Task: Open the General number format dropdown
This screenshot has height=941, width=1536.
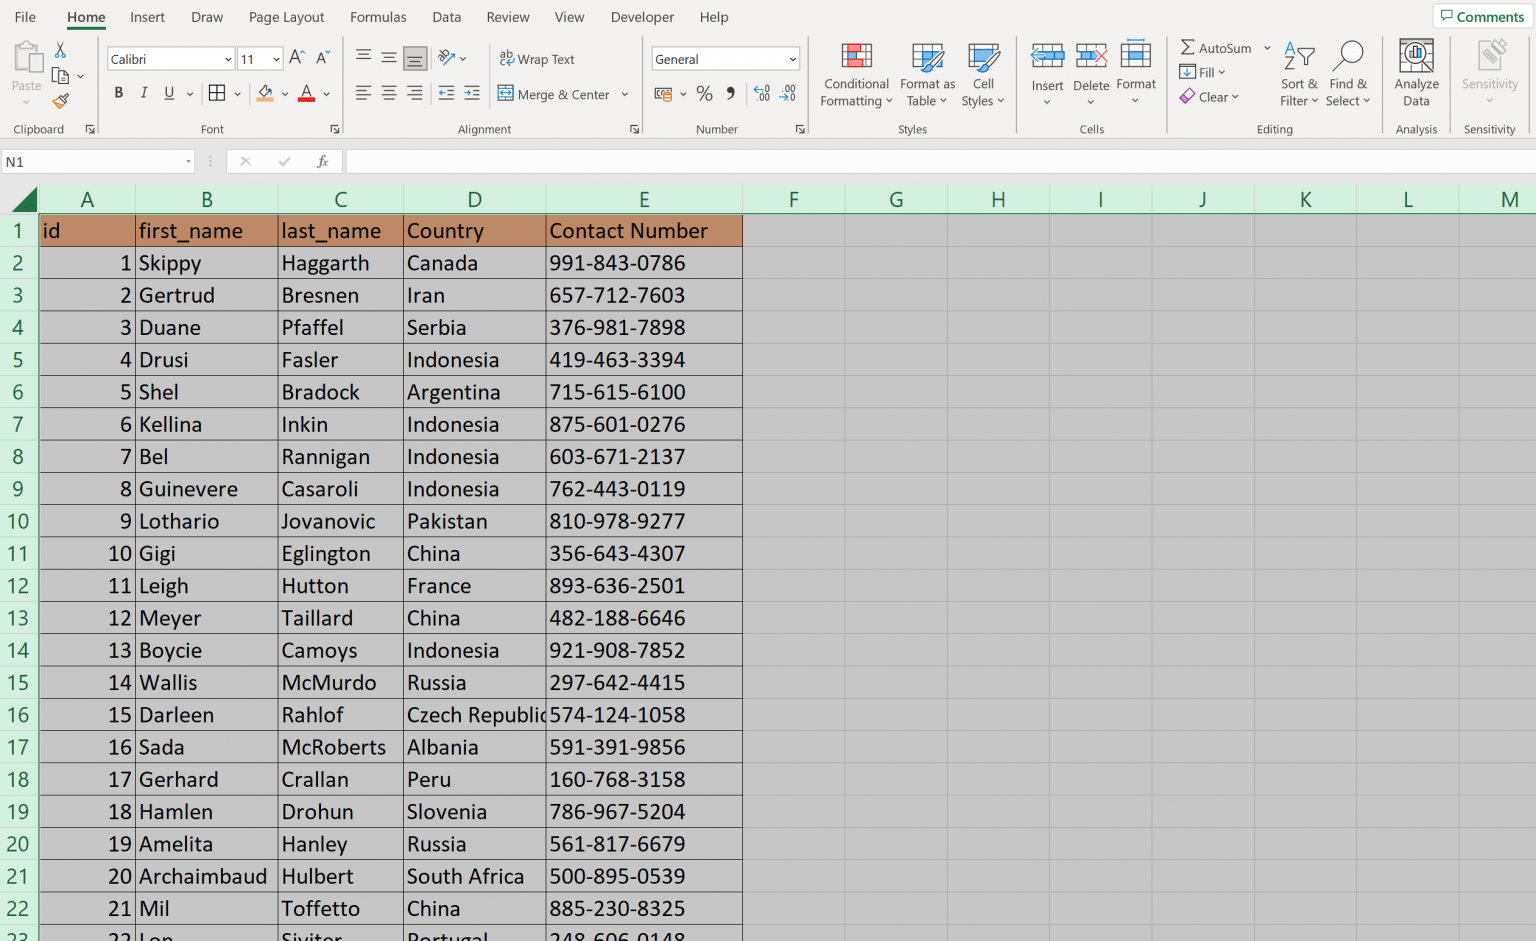Action: tap(791, 58)
